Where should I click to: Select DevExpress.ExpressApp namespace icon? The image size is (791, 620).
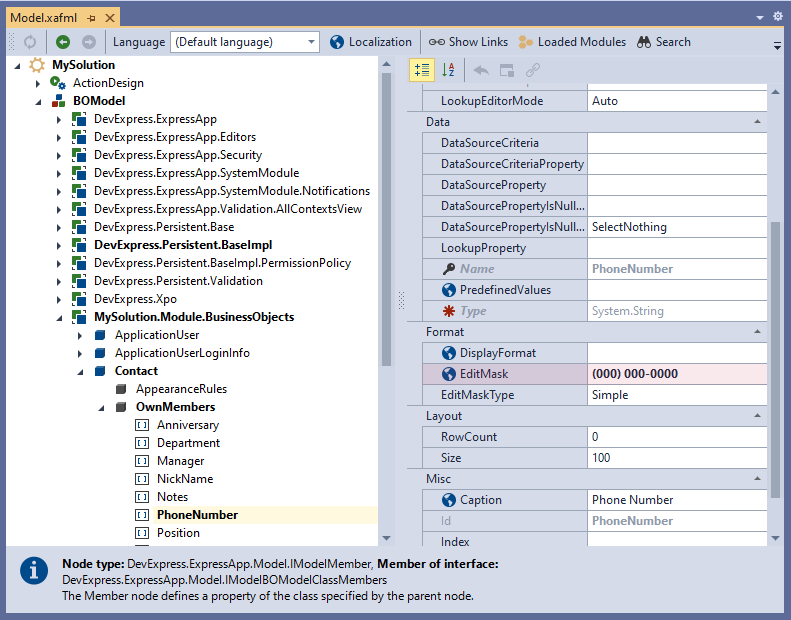coord(79,119)
